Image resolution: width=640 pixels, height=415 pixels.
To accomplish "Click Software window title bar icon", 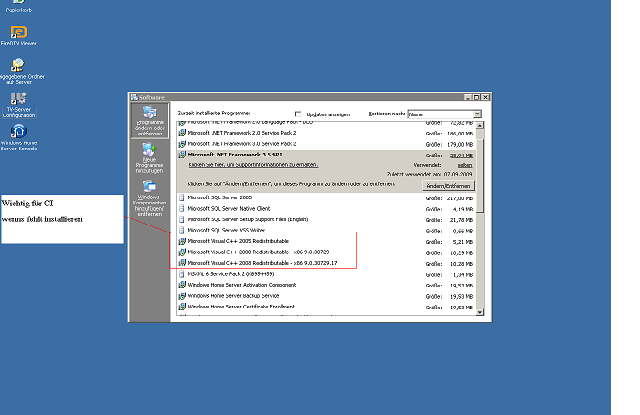I will (134, 97).
